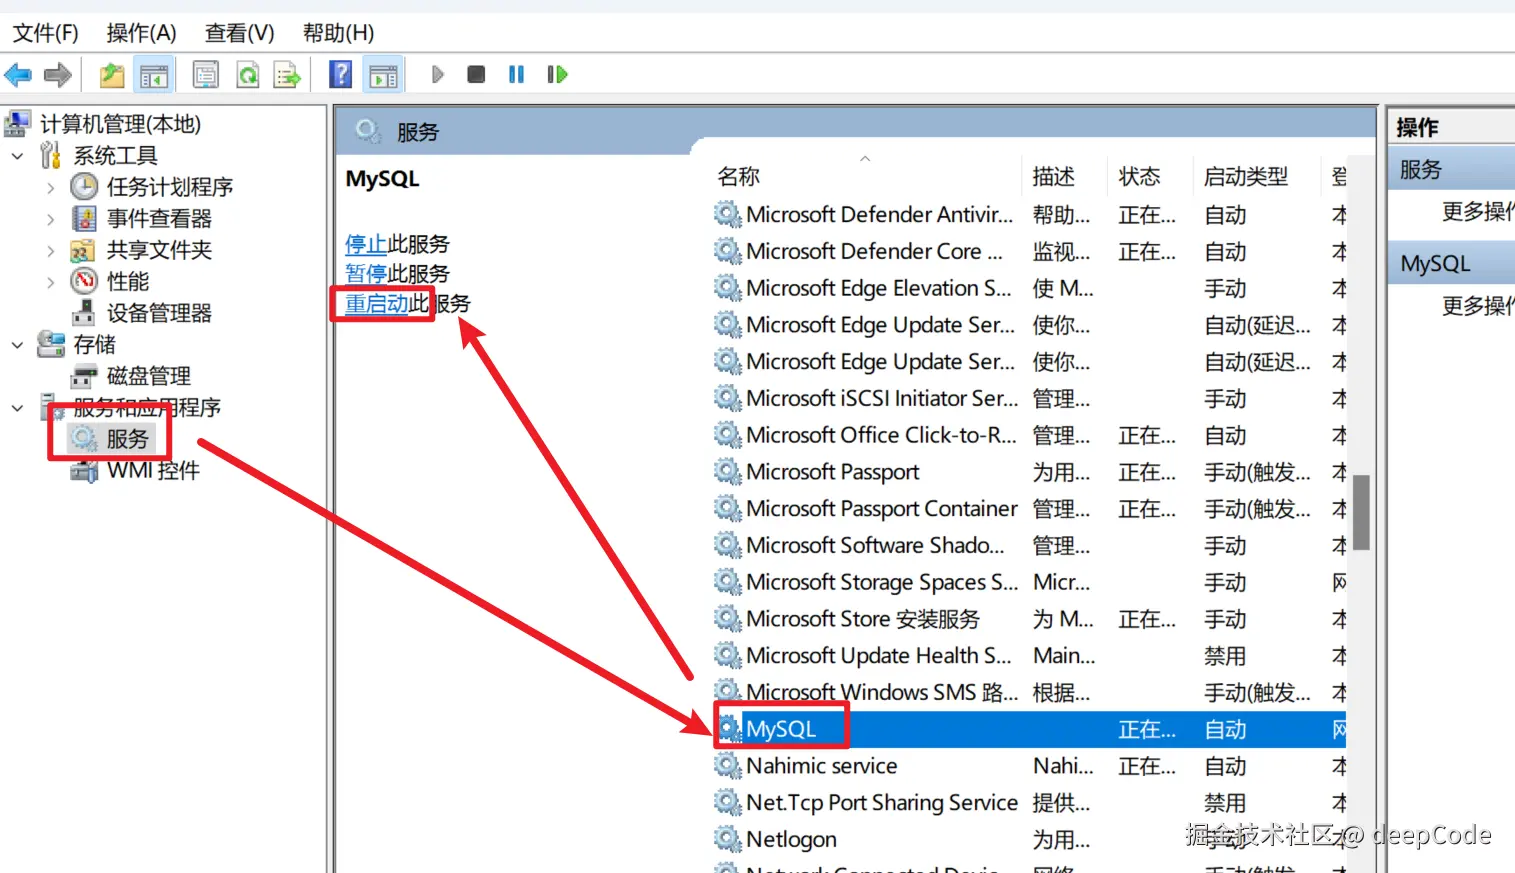Select the MySQL service row
The height and width of the screenshot is (873, 1515).
pyautogui.click(x=1030, y=729)
